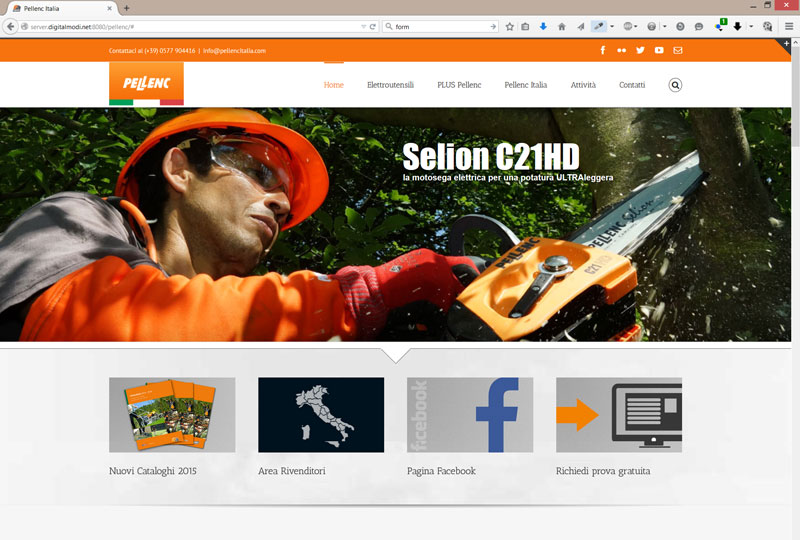Go to the browser home page icon
Screen dimensions: 800x540
[562, 27]
